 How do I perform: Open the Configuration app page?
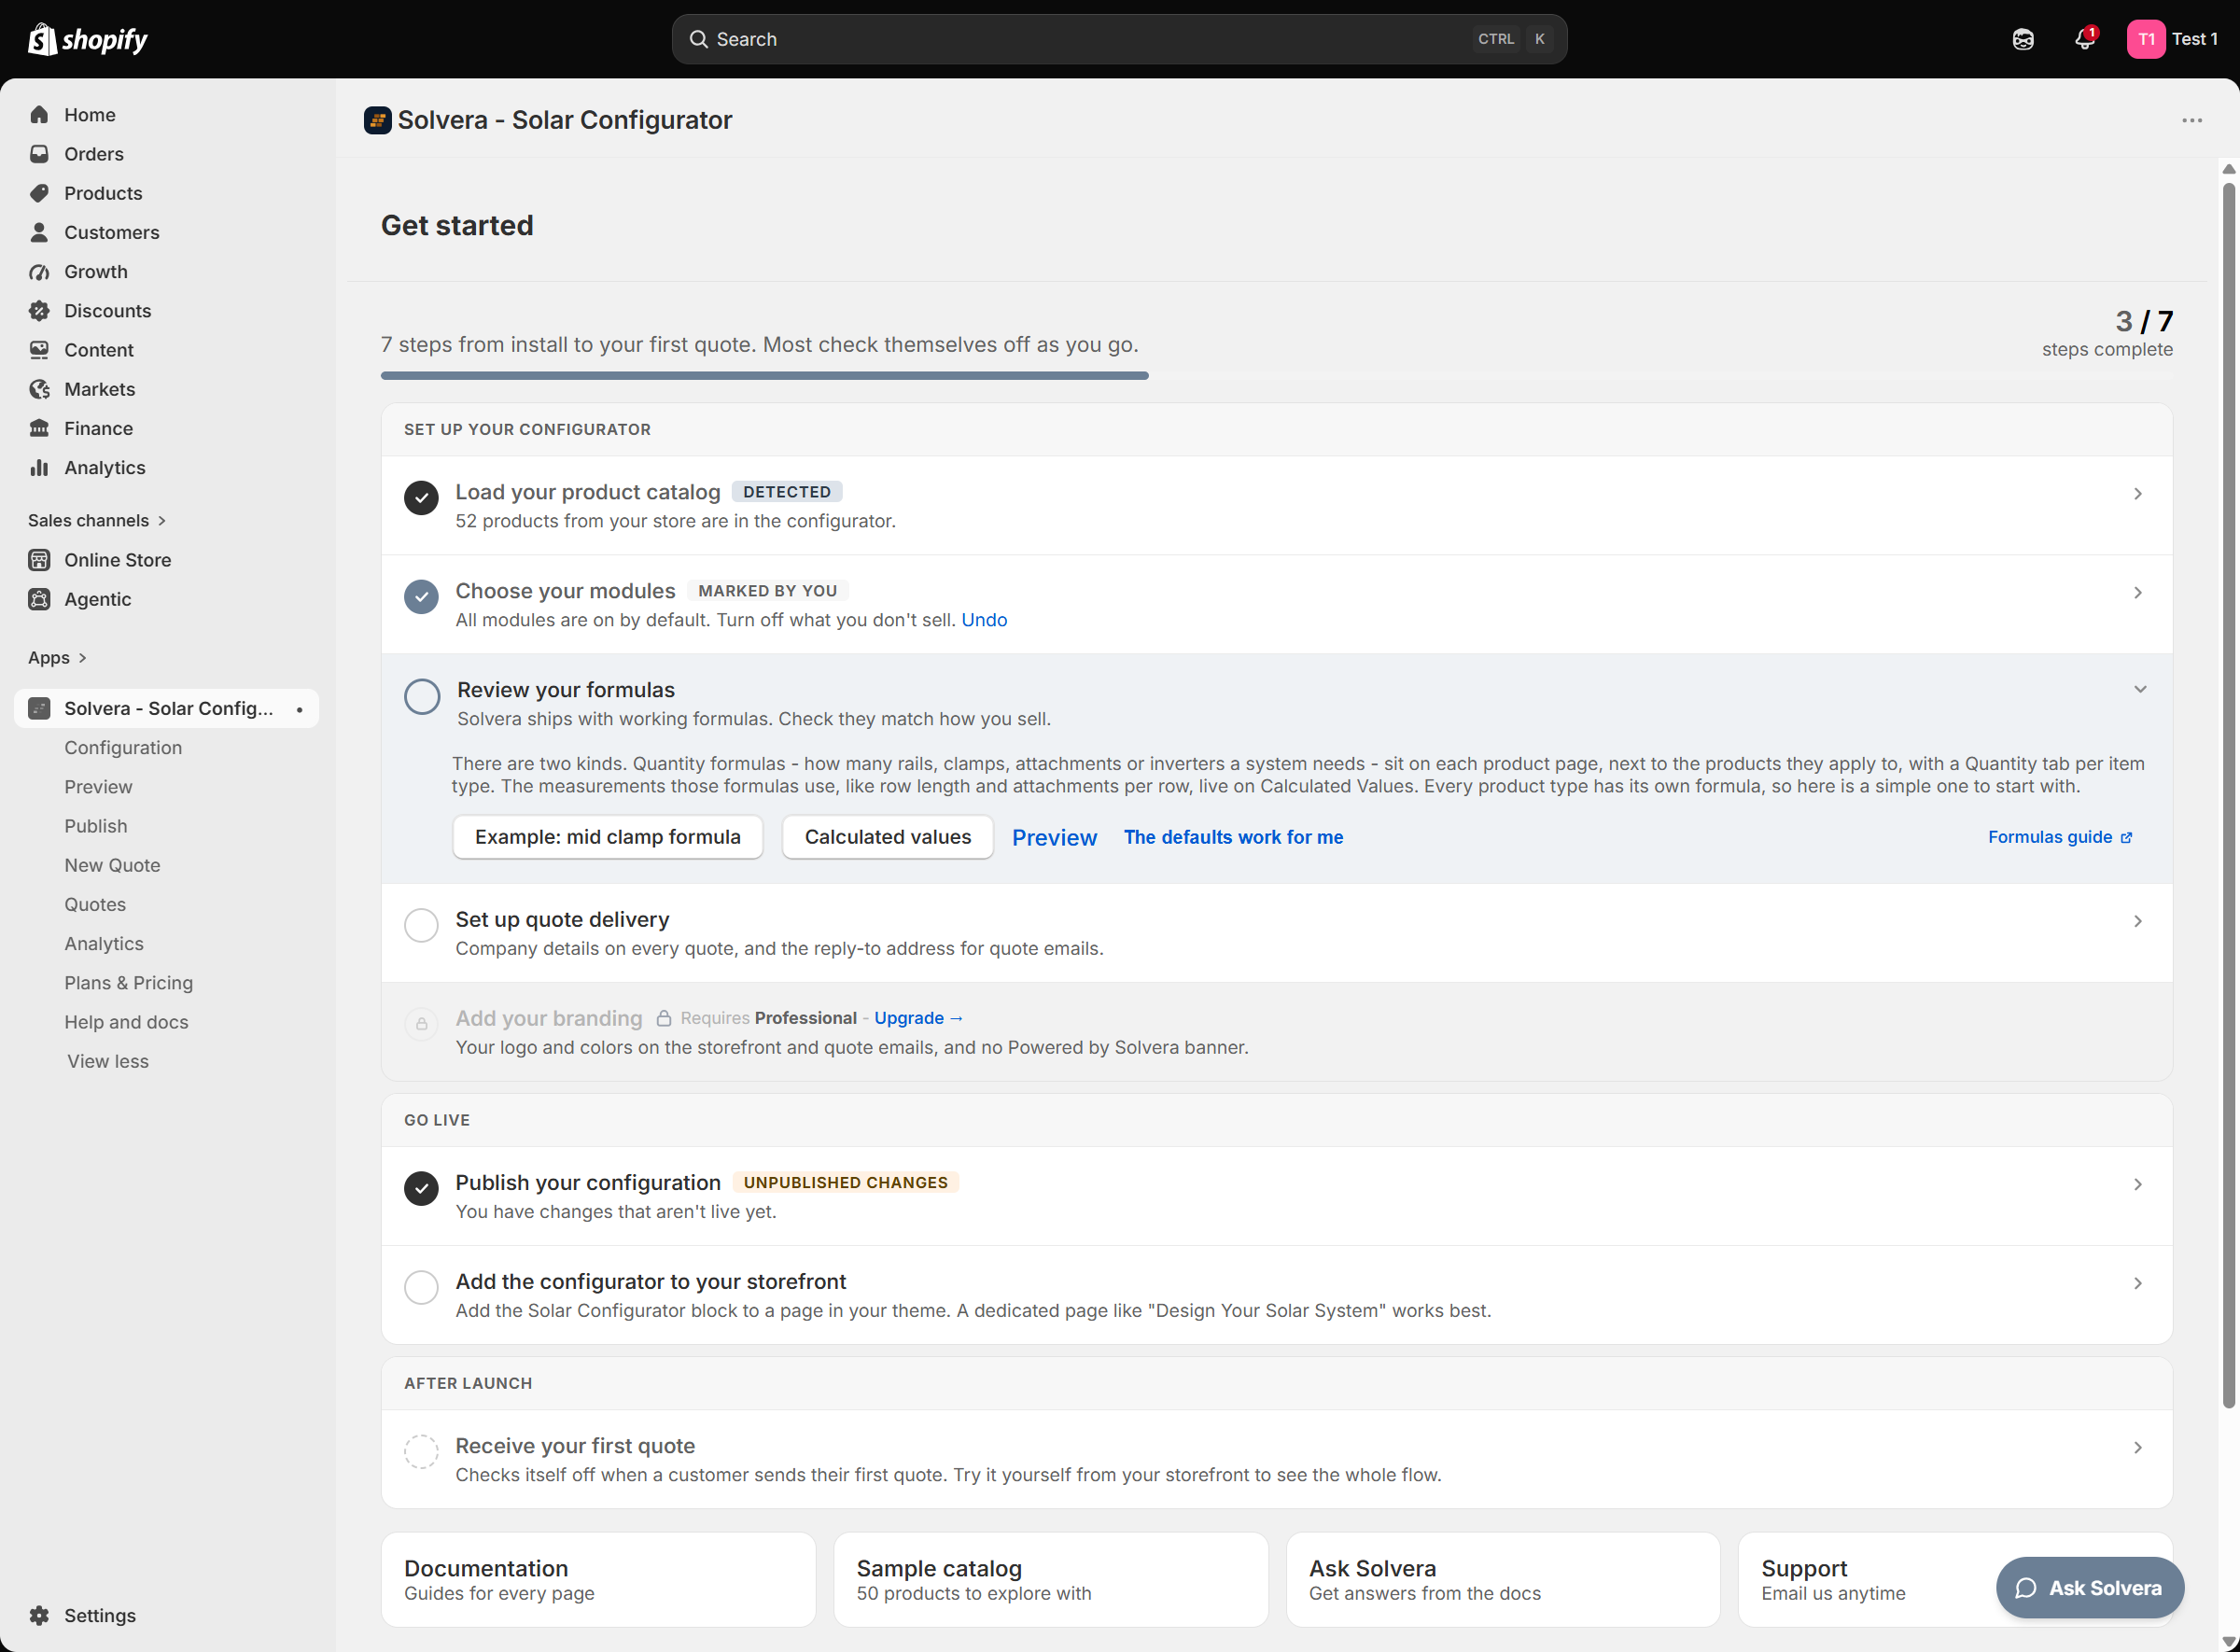(x=123, y=748)
